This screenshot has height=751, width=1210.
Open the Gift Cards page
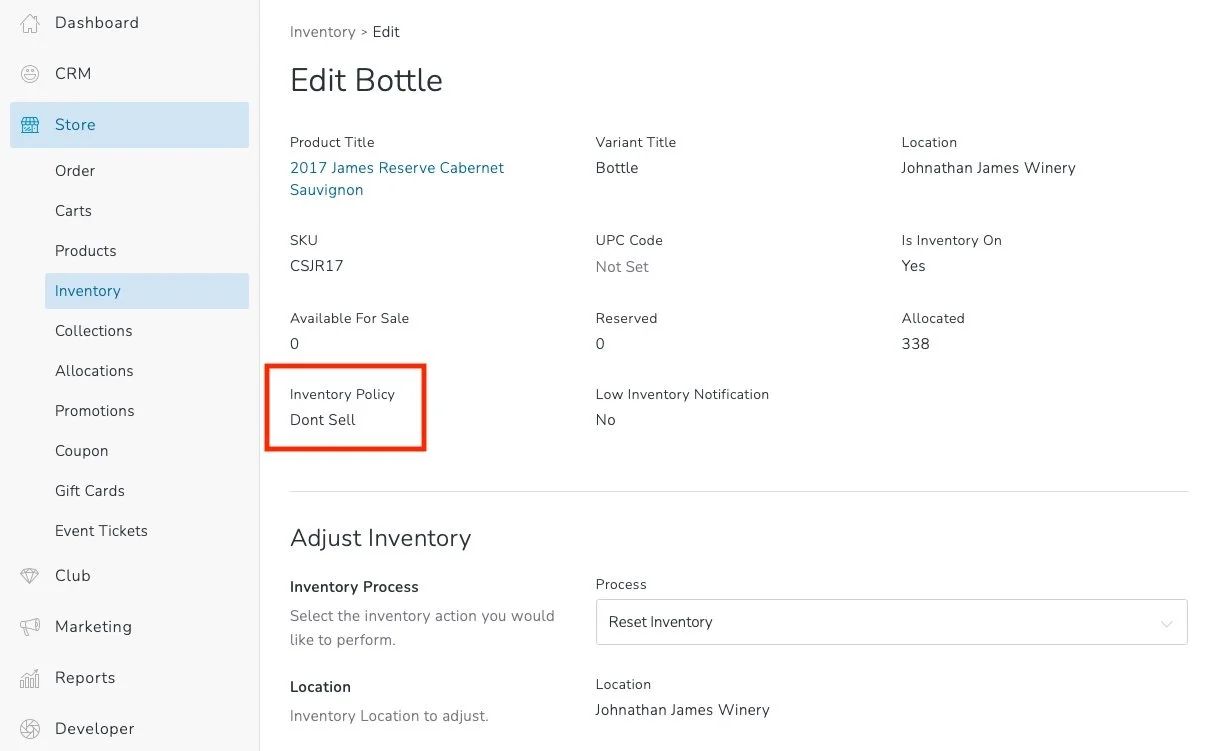click(x=89, y=491)
